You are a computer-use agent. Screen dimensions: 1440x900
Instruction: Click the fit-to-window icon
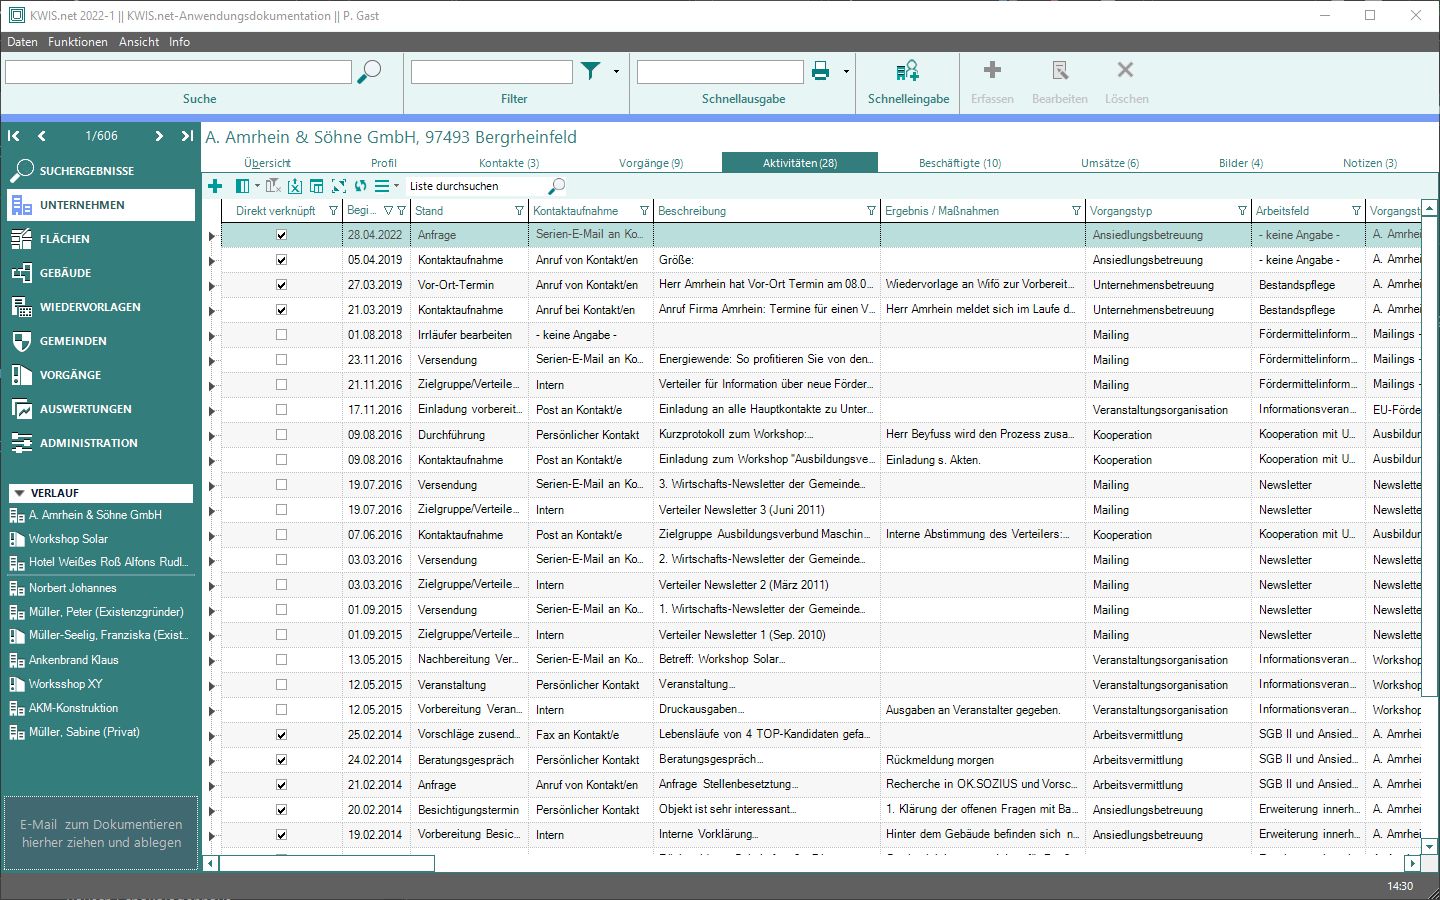click(x=339, y=186)
